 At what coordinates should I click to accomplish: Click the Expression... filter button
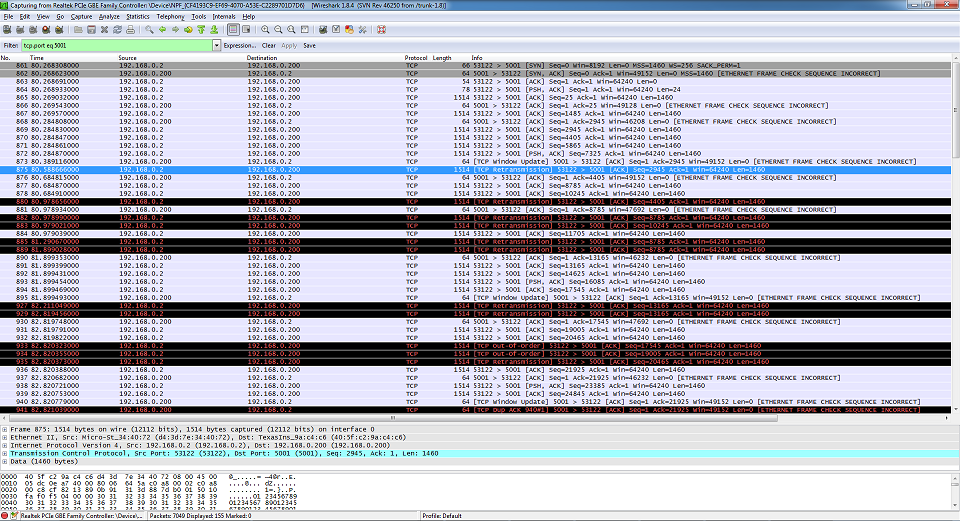239,45
